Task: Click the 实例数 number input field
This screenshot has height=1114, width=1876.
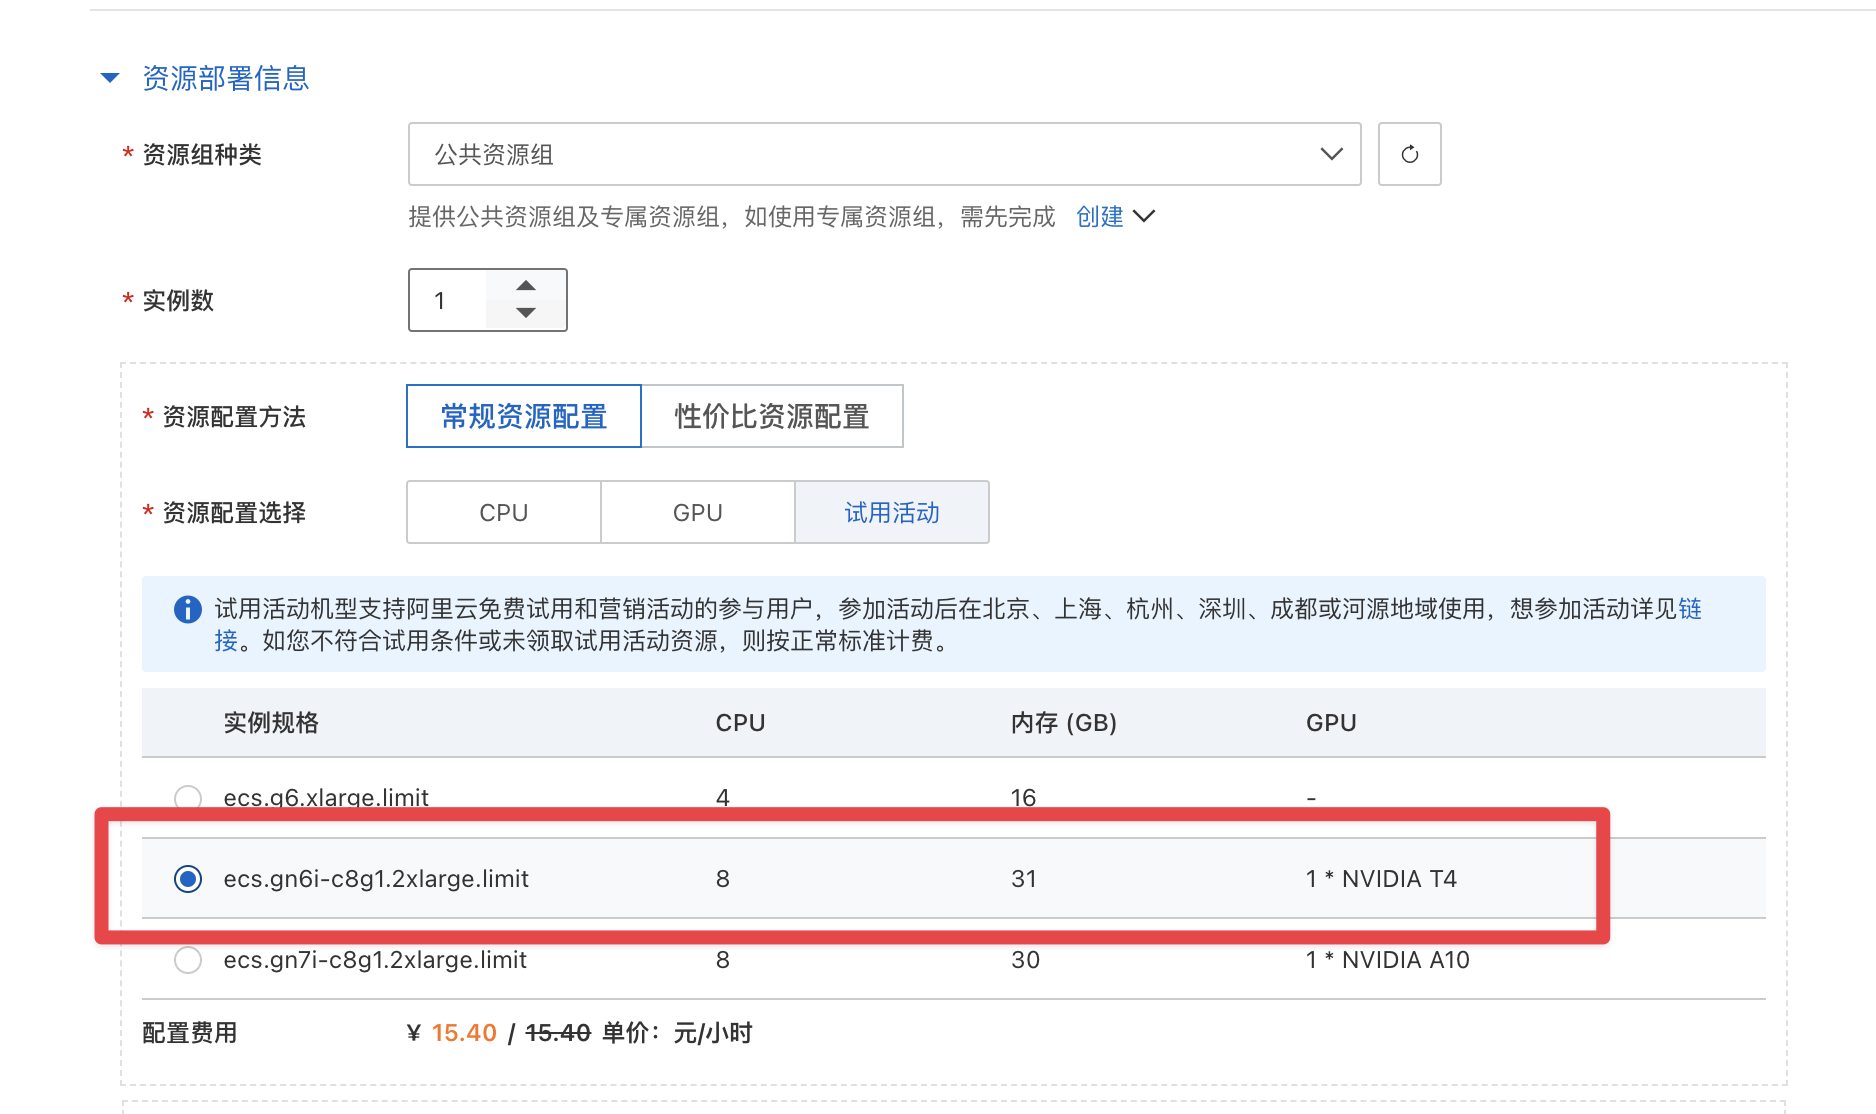Action: [x=448, y=300]
